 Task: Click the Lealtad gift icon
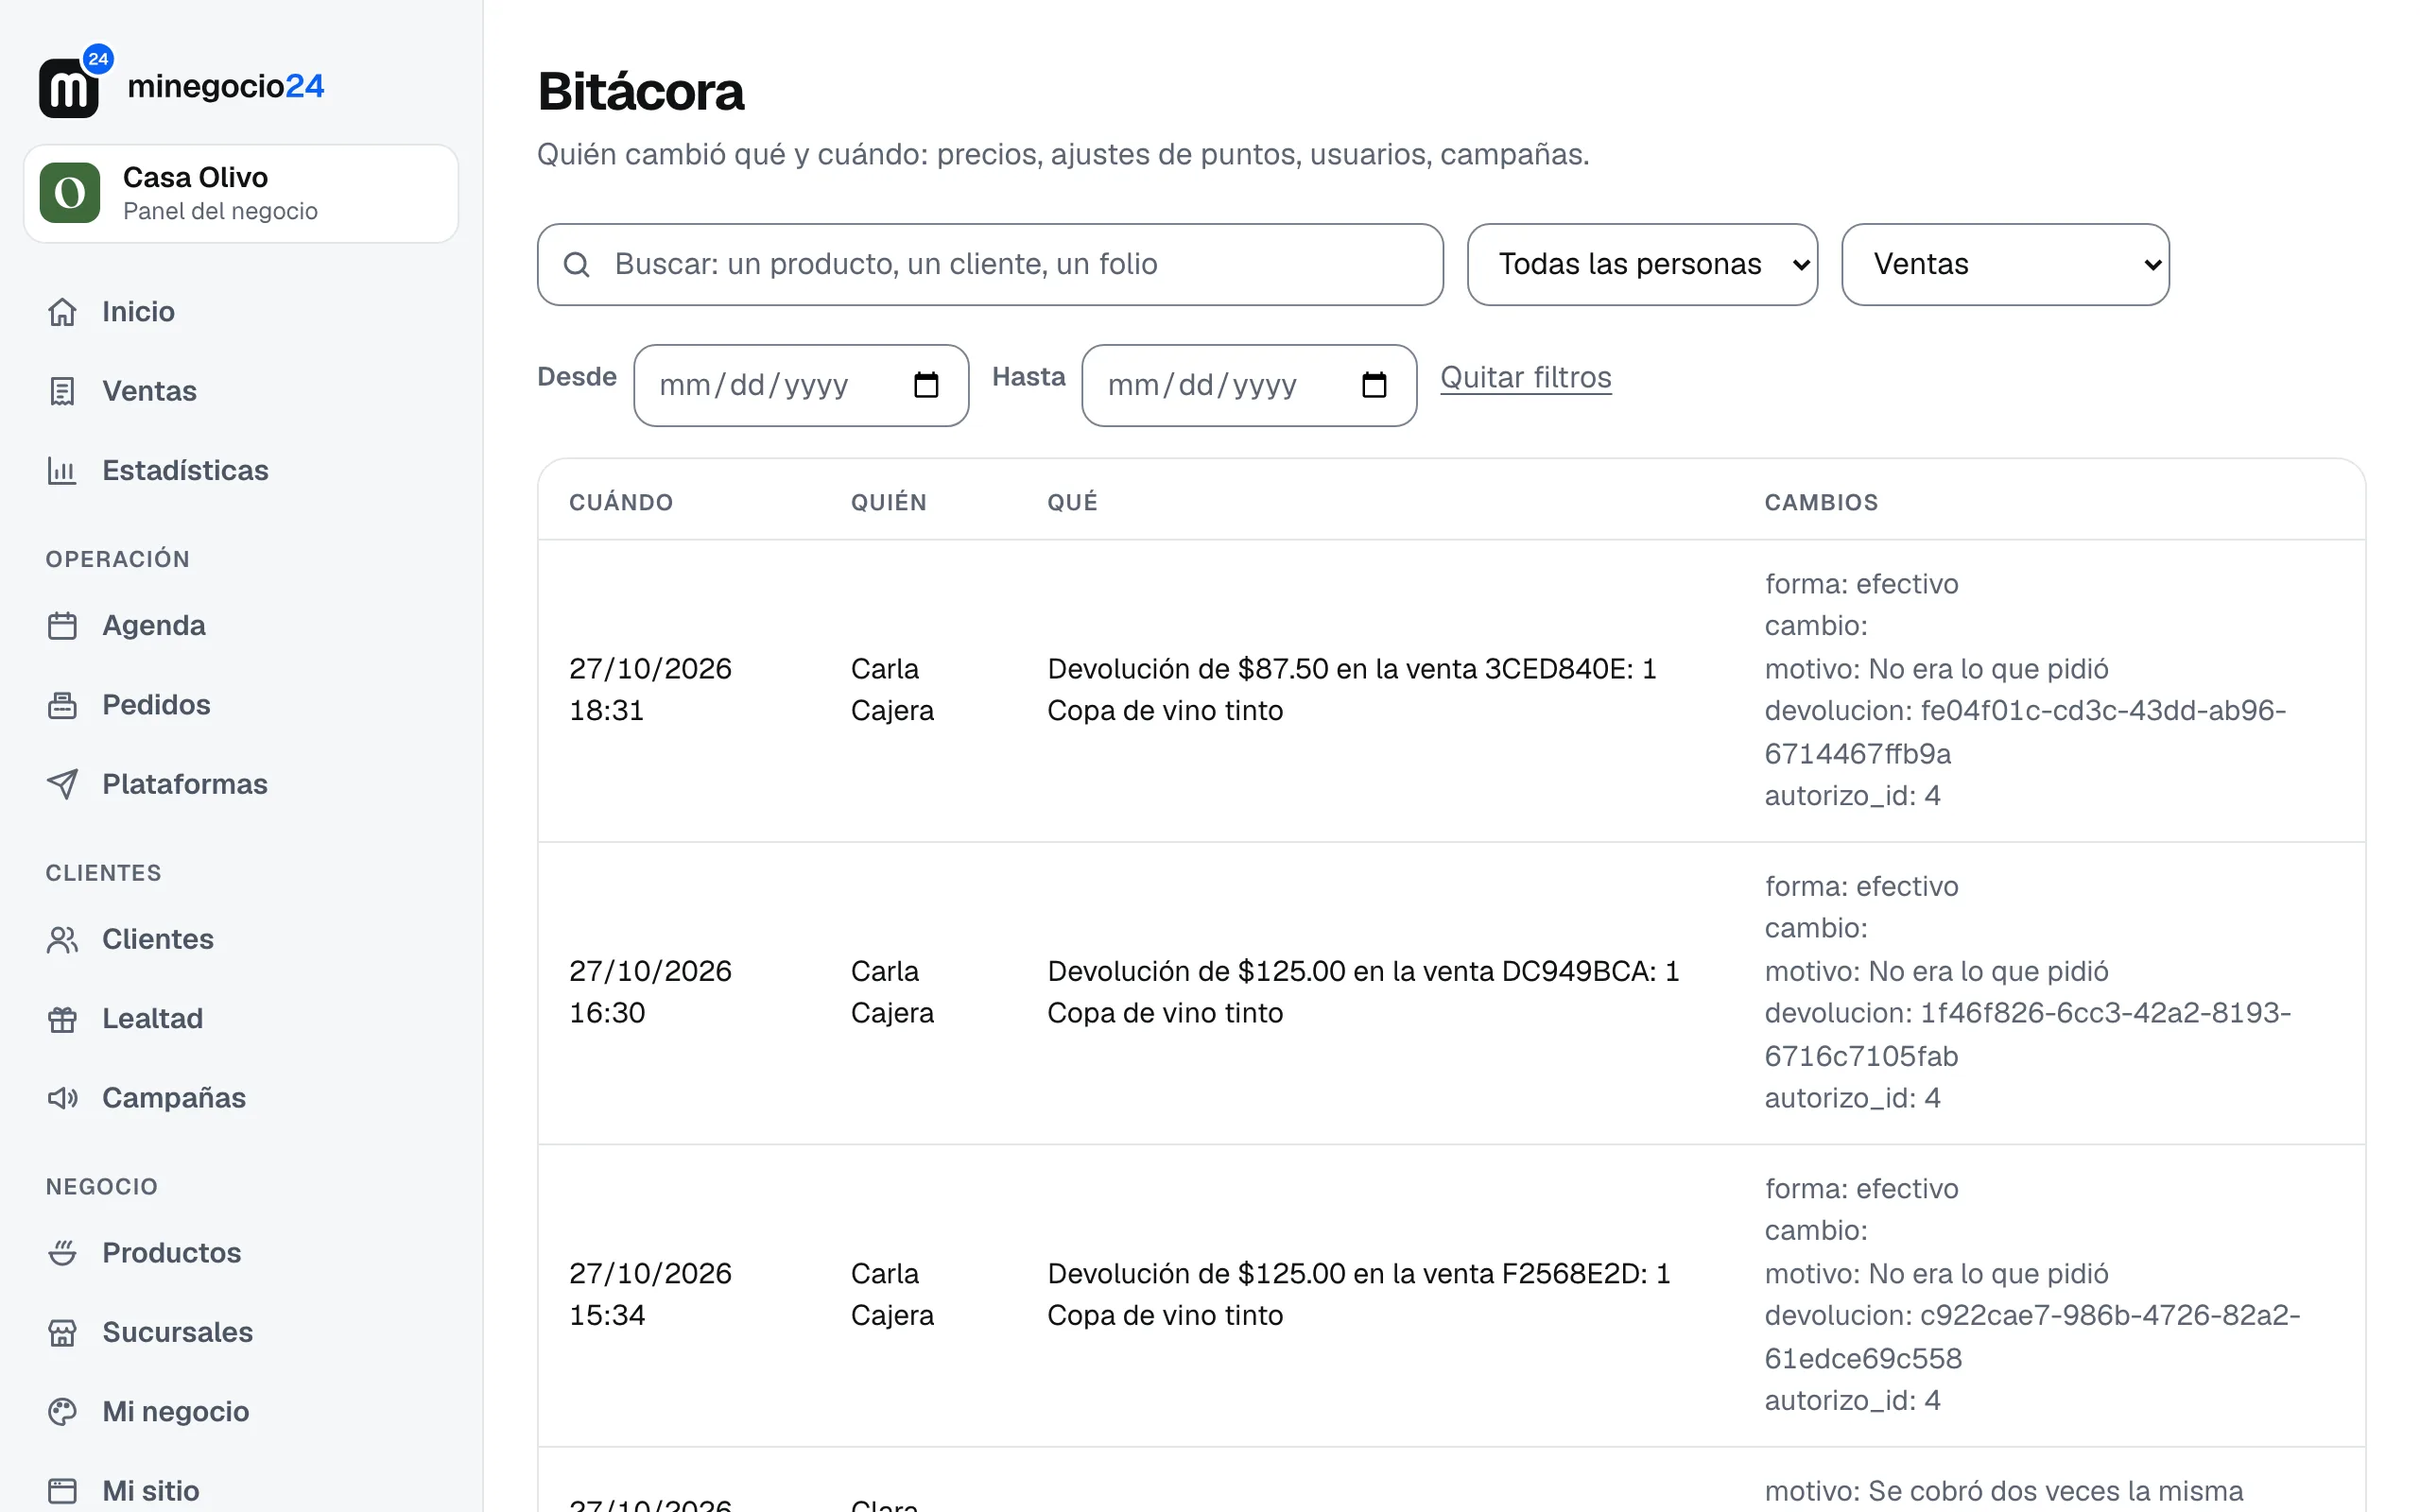coord(62,1019)
